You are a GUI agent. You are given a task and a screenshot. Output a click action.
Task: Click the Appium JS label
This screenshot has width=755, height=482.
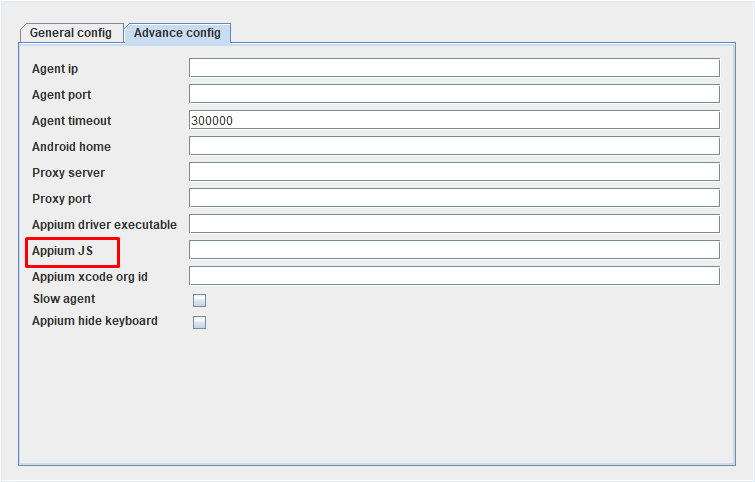point(62,251)
